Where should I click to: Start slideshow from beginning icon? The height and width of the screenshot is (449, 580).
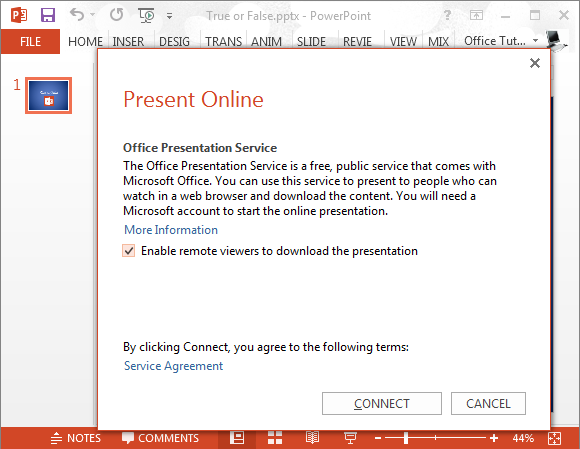[x=146, y=16]
